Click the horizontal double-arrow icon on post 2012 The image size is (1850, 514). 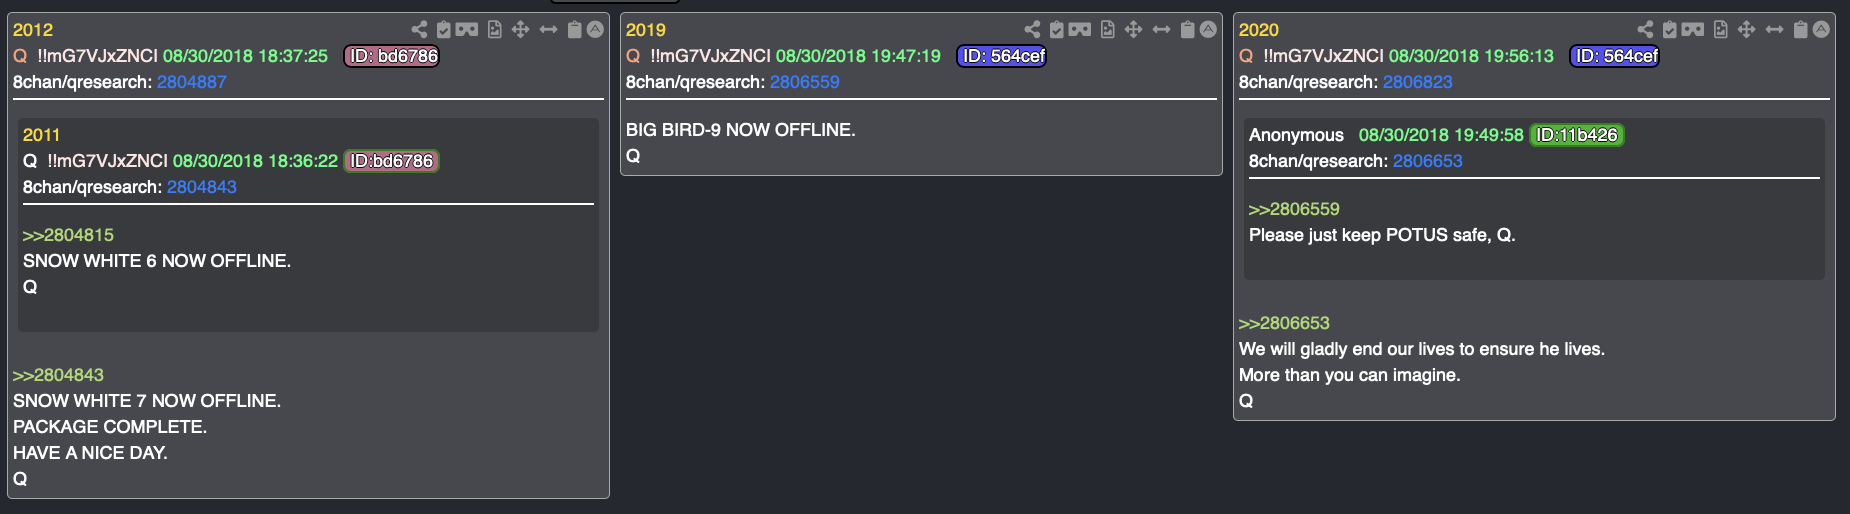tap(548, 29)
